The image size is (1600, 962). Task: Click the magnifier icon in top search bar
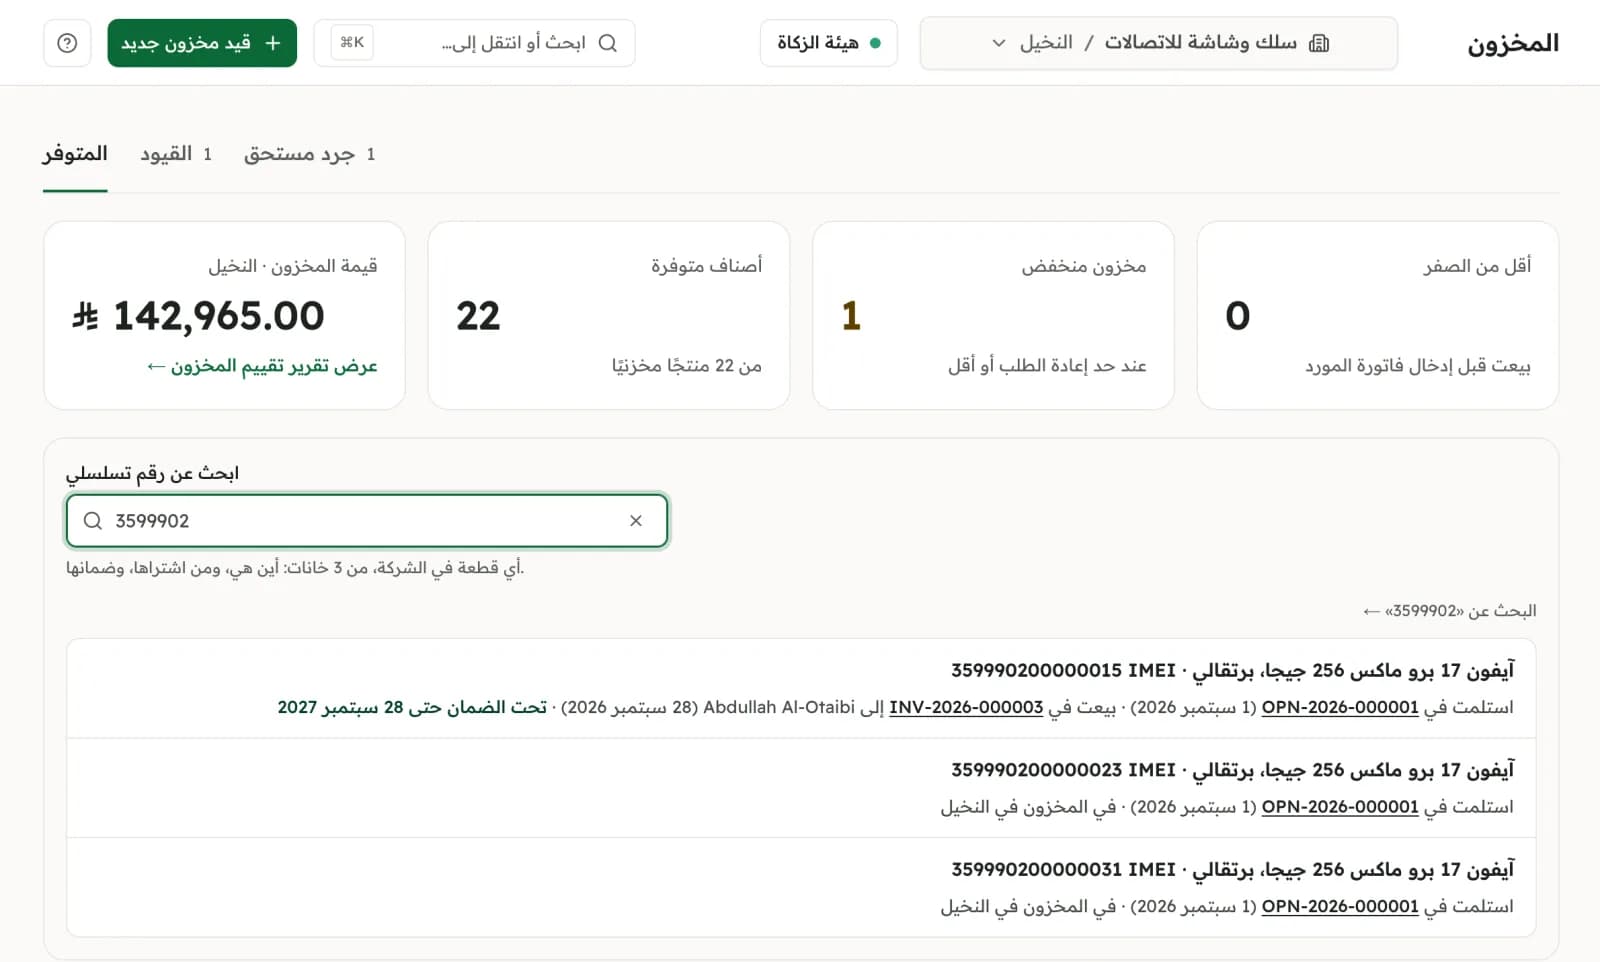pos(608,43)
